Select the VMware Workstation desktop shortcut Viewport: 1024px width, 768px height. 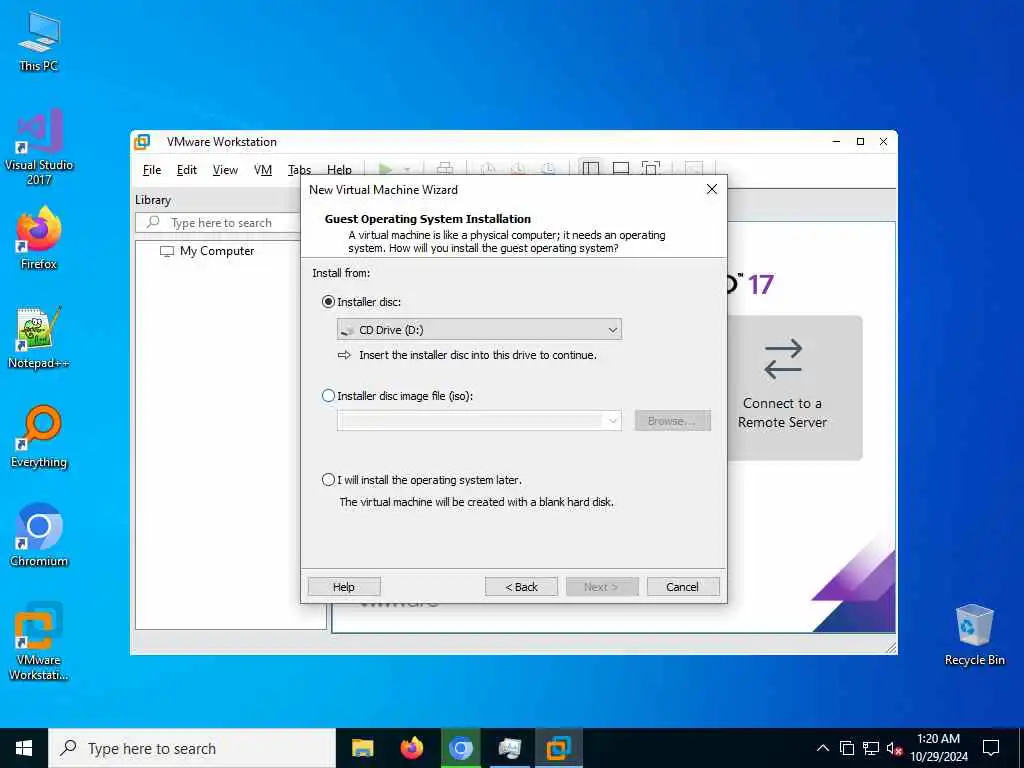(x=39, y=642)
